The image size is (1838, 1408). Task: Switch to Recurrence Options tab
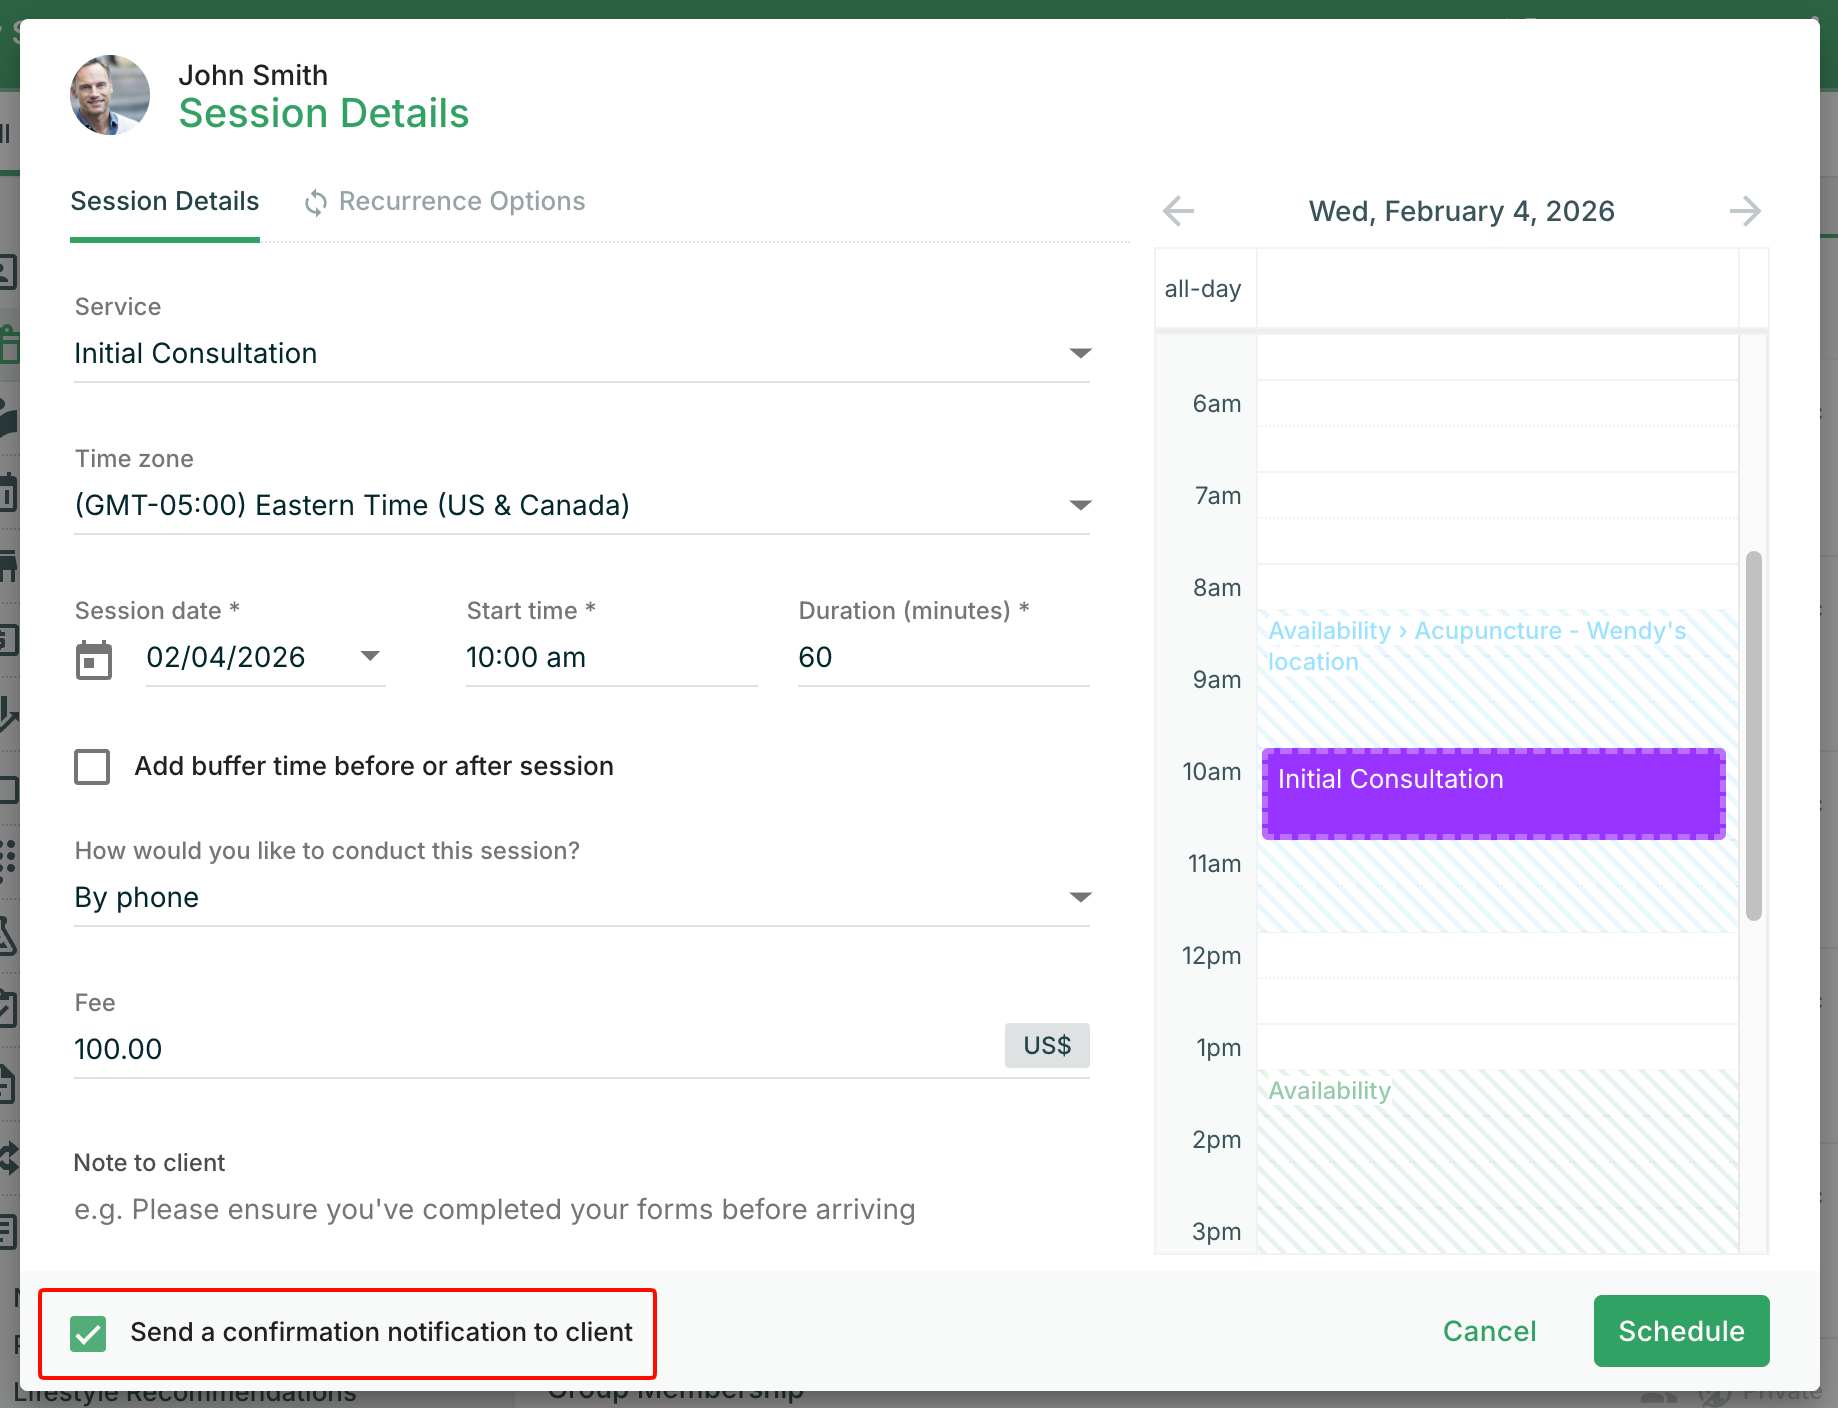pos(461,202)
